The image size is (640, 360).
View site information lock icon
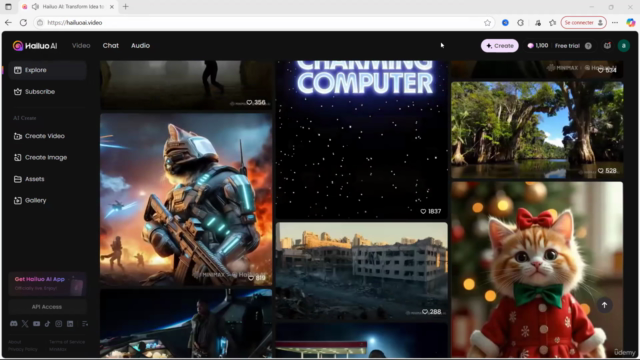(x=40, y=22)
